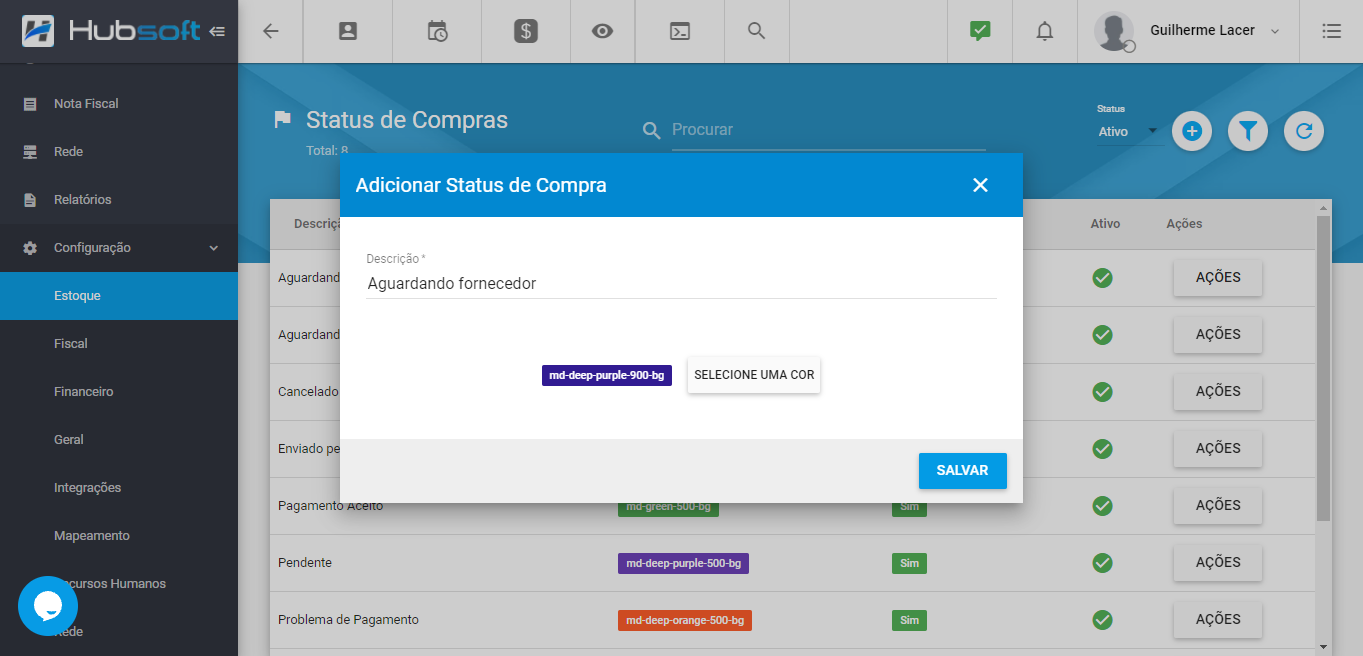Click AÇÕES button in Problema de Pagamento row
The width and height of the screenshot is (1363, 656).
(1218, 620)
